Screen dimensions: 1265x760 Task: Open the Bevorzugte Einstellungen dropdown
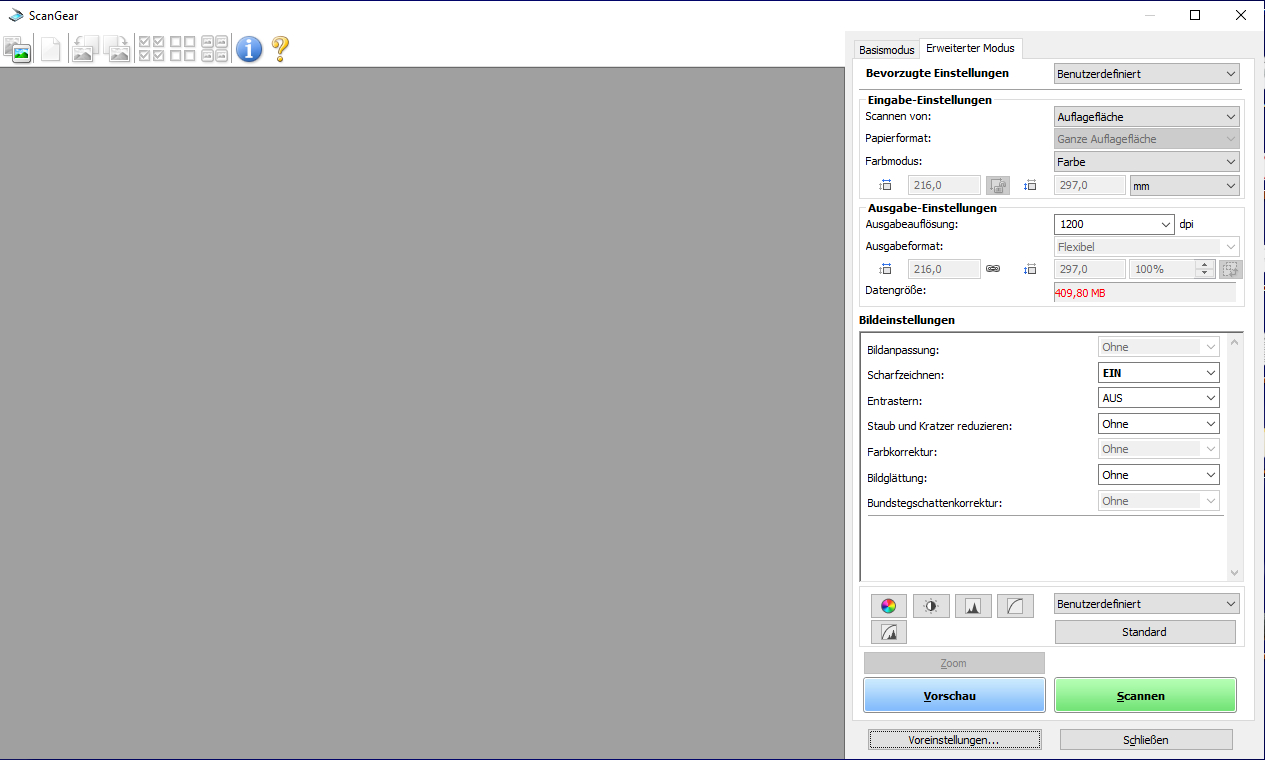pos(1147,73)
